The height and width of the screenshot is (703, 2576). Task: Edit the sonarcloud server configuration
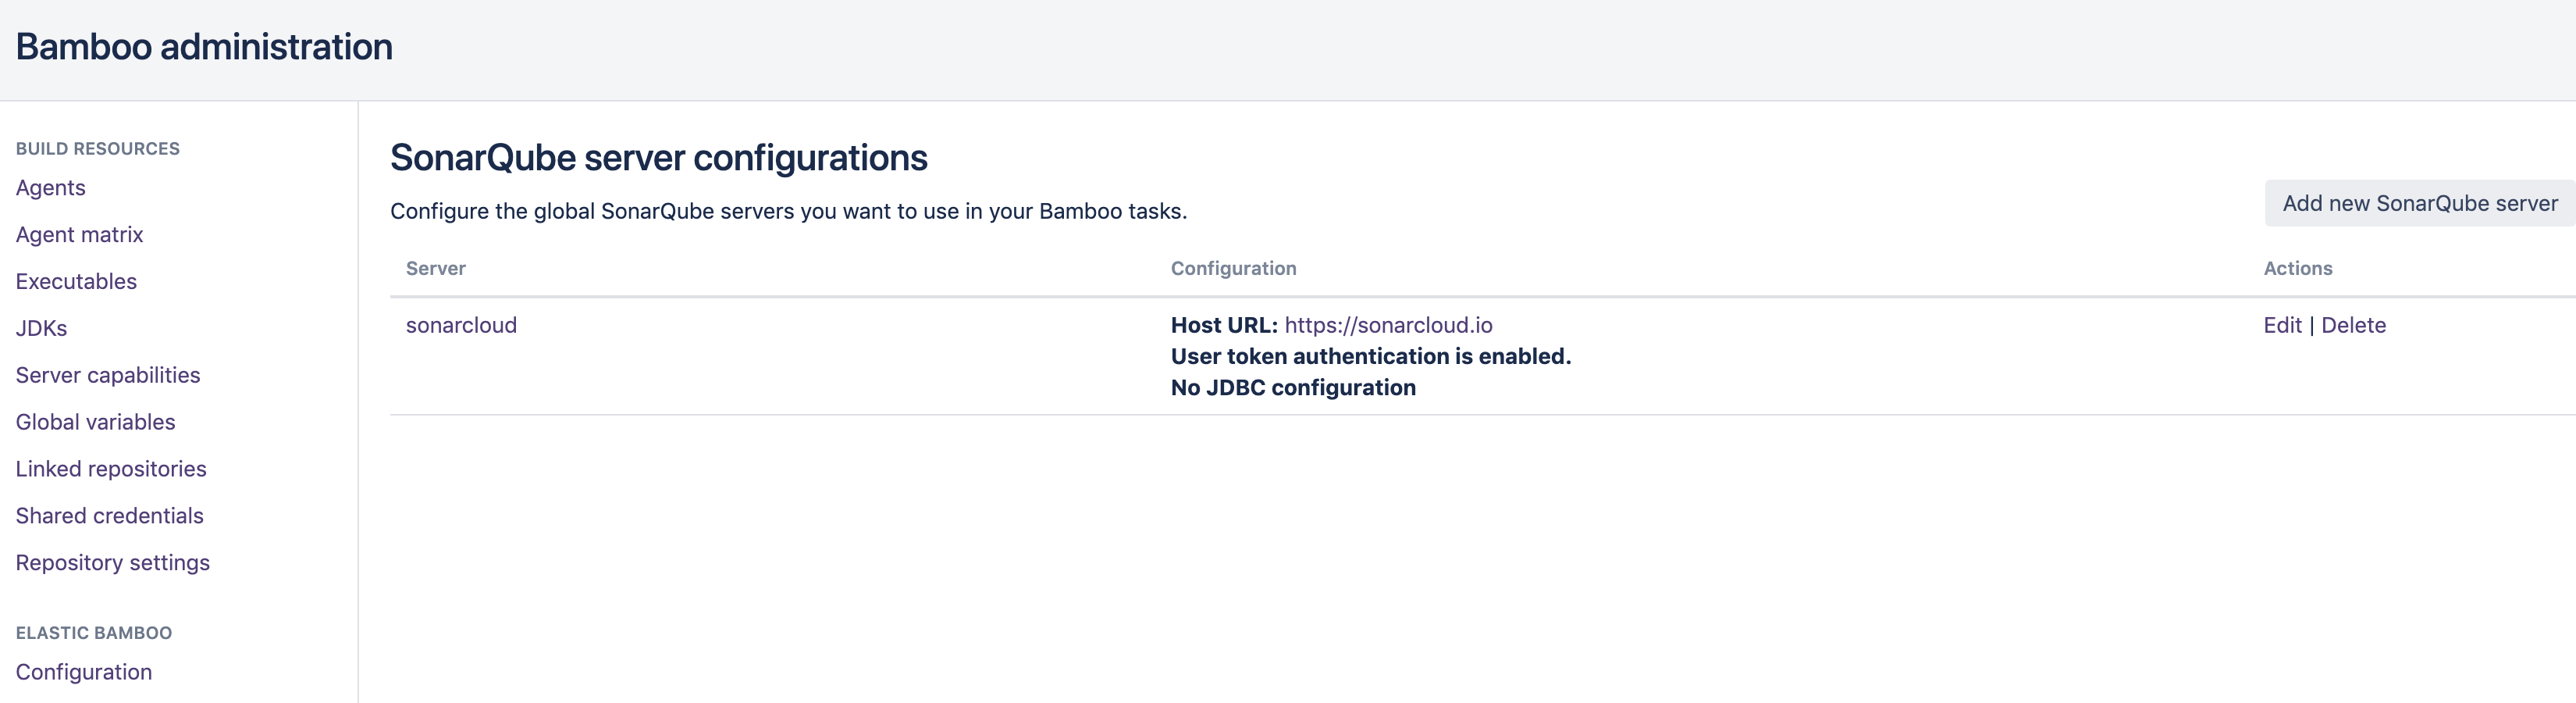tap(2282, 326)
